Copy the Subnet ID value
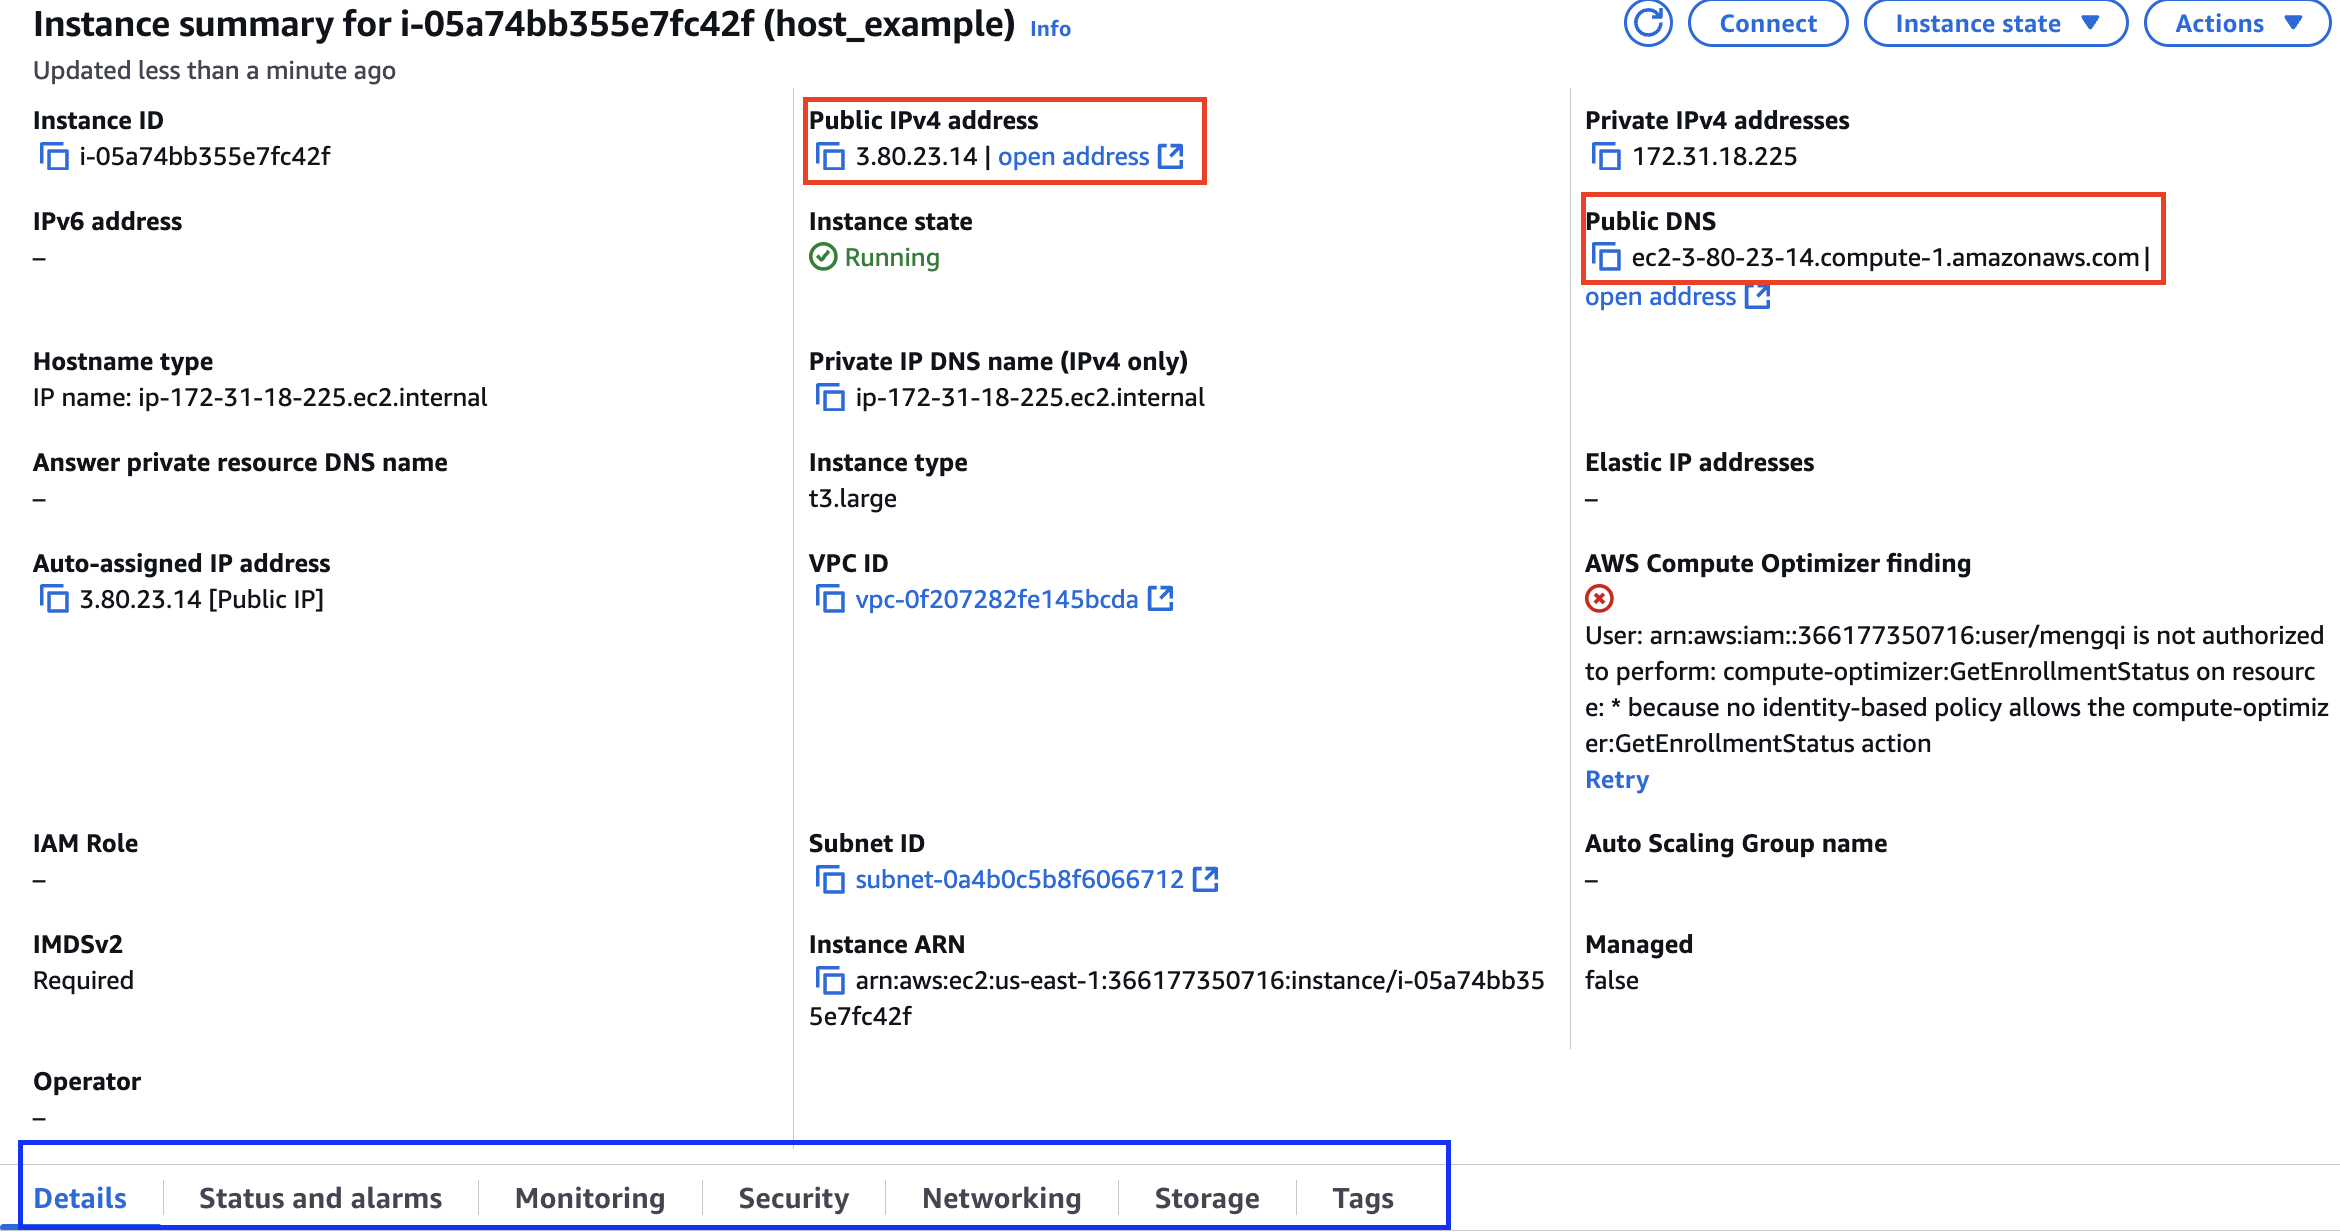The height and width of the screenshot is (1232, 2340). point(830,880)
